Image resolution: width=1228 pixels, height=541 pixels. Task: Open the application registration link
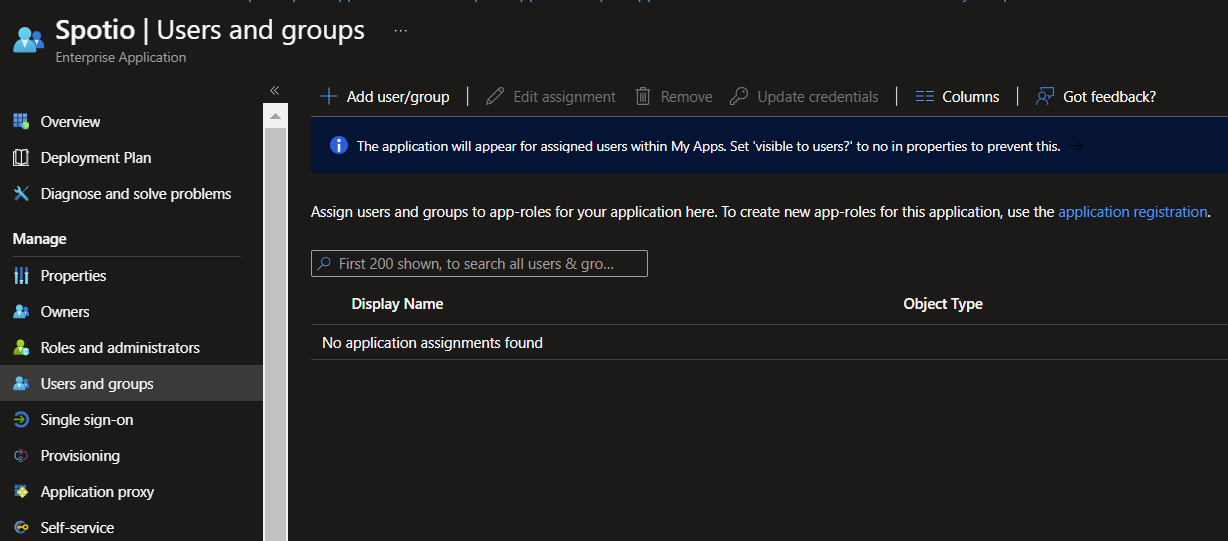pos(1133,212)
